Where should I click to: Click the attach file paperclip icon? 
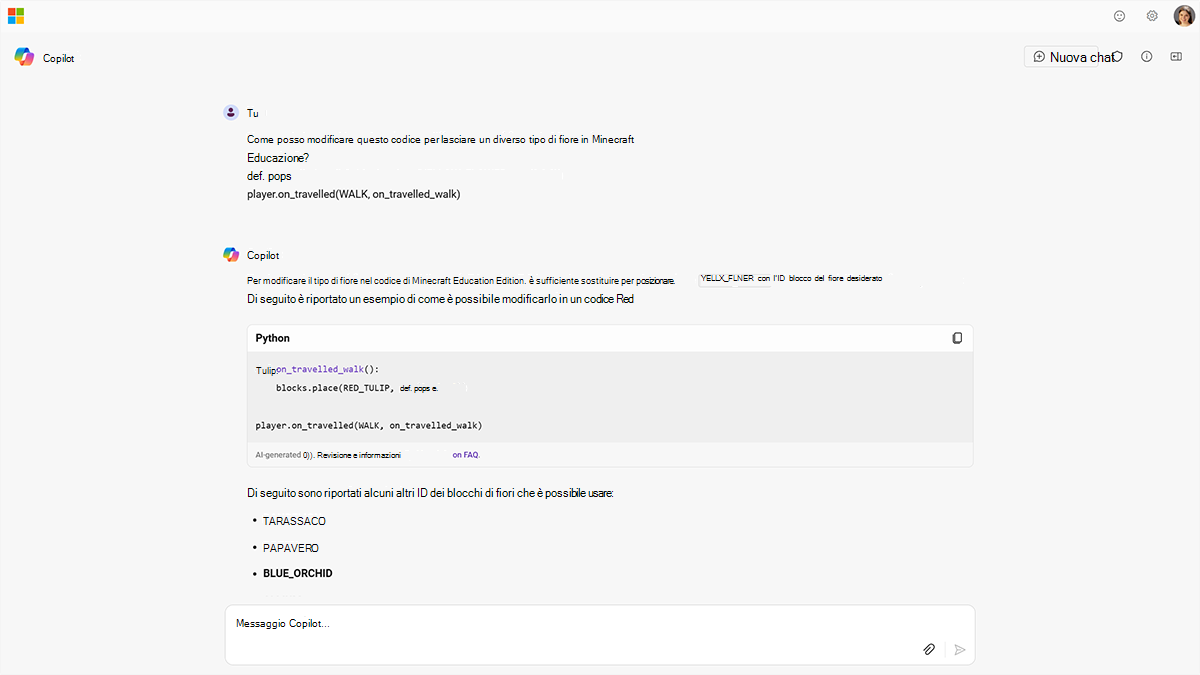tap(929, 649)
